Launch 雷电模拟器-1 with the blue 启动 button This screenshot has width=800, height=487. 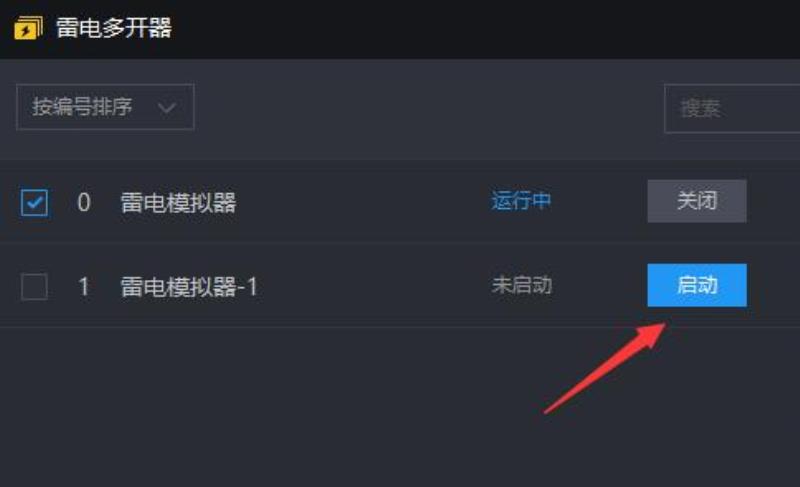(697, 285)
